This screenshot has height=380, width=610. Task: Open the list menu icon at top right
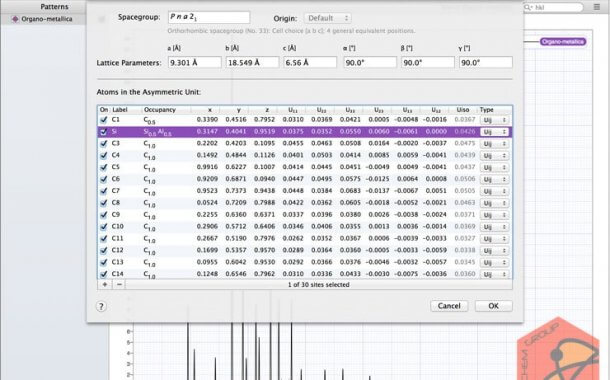(x=596, y=7)
